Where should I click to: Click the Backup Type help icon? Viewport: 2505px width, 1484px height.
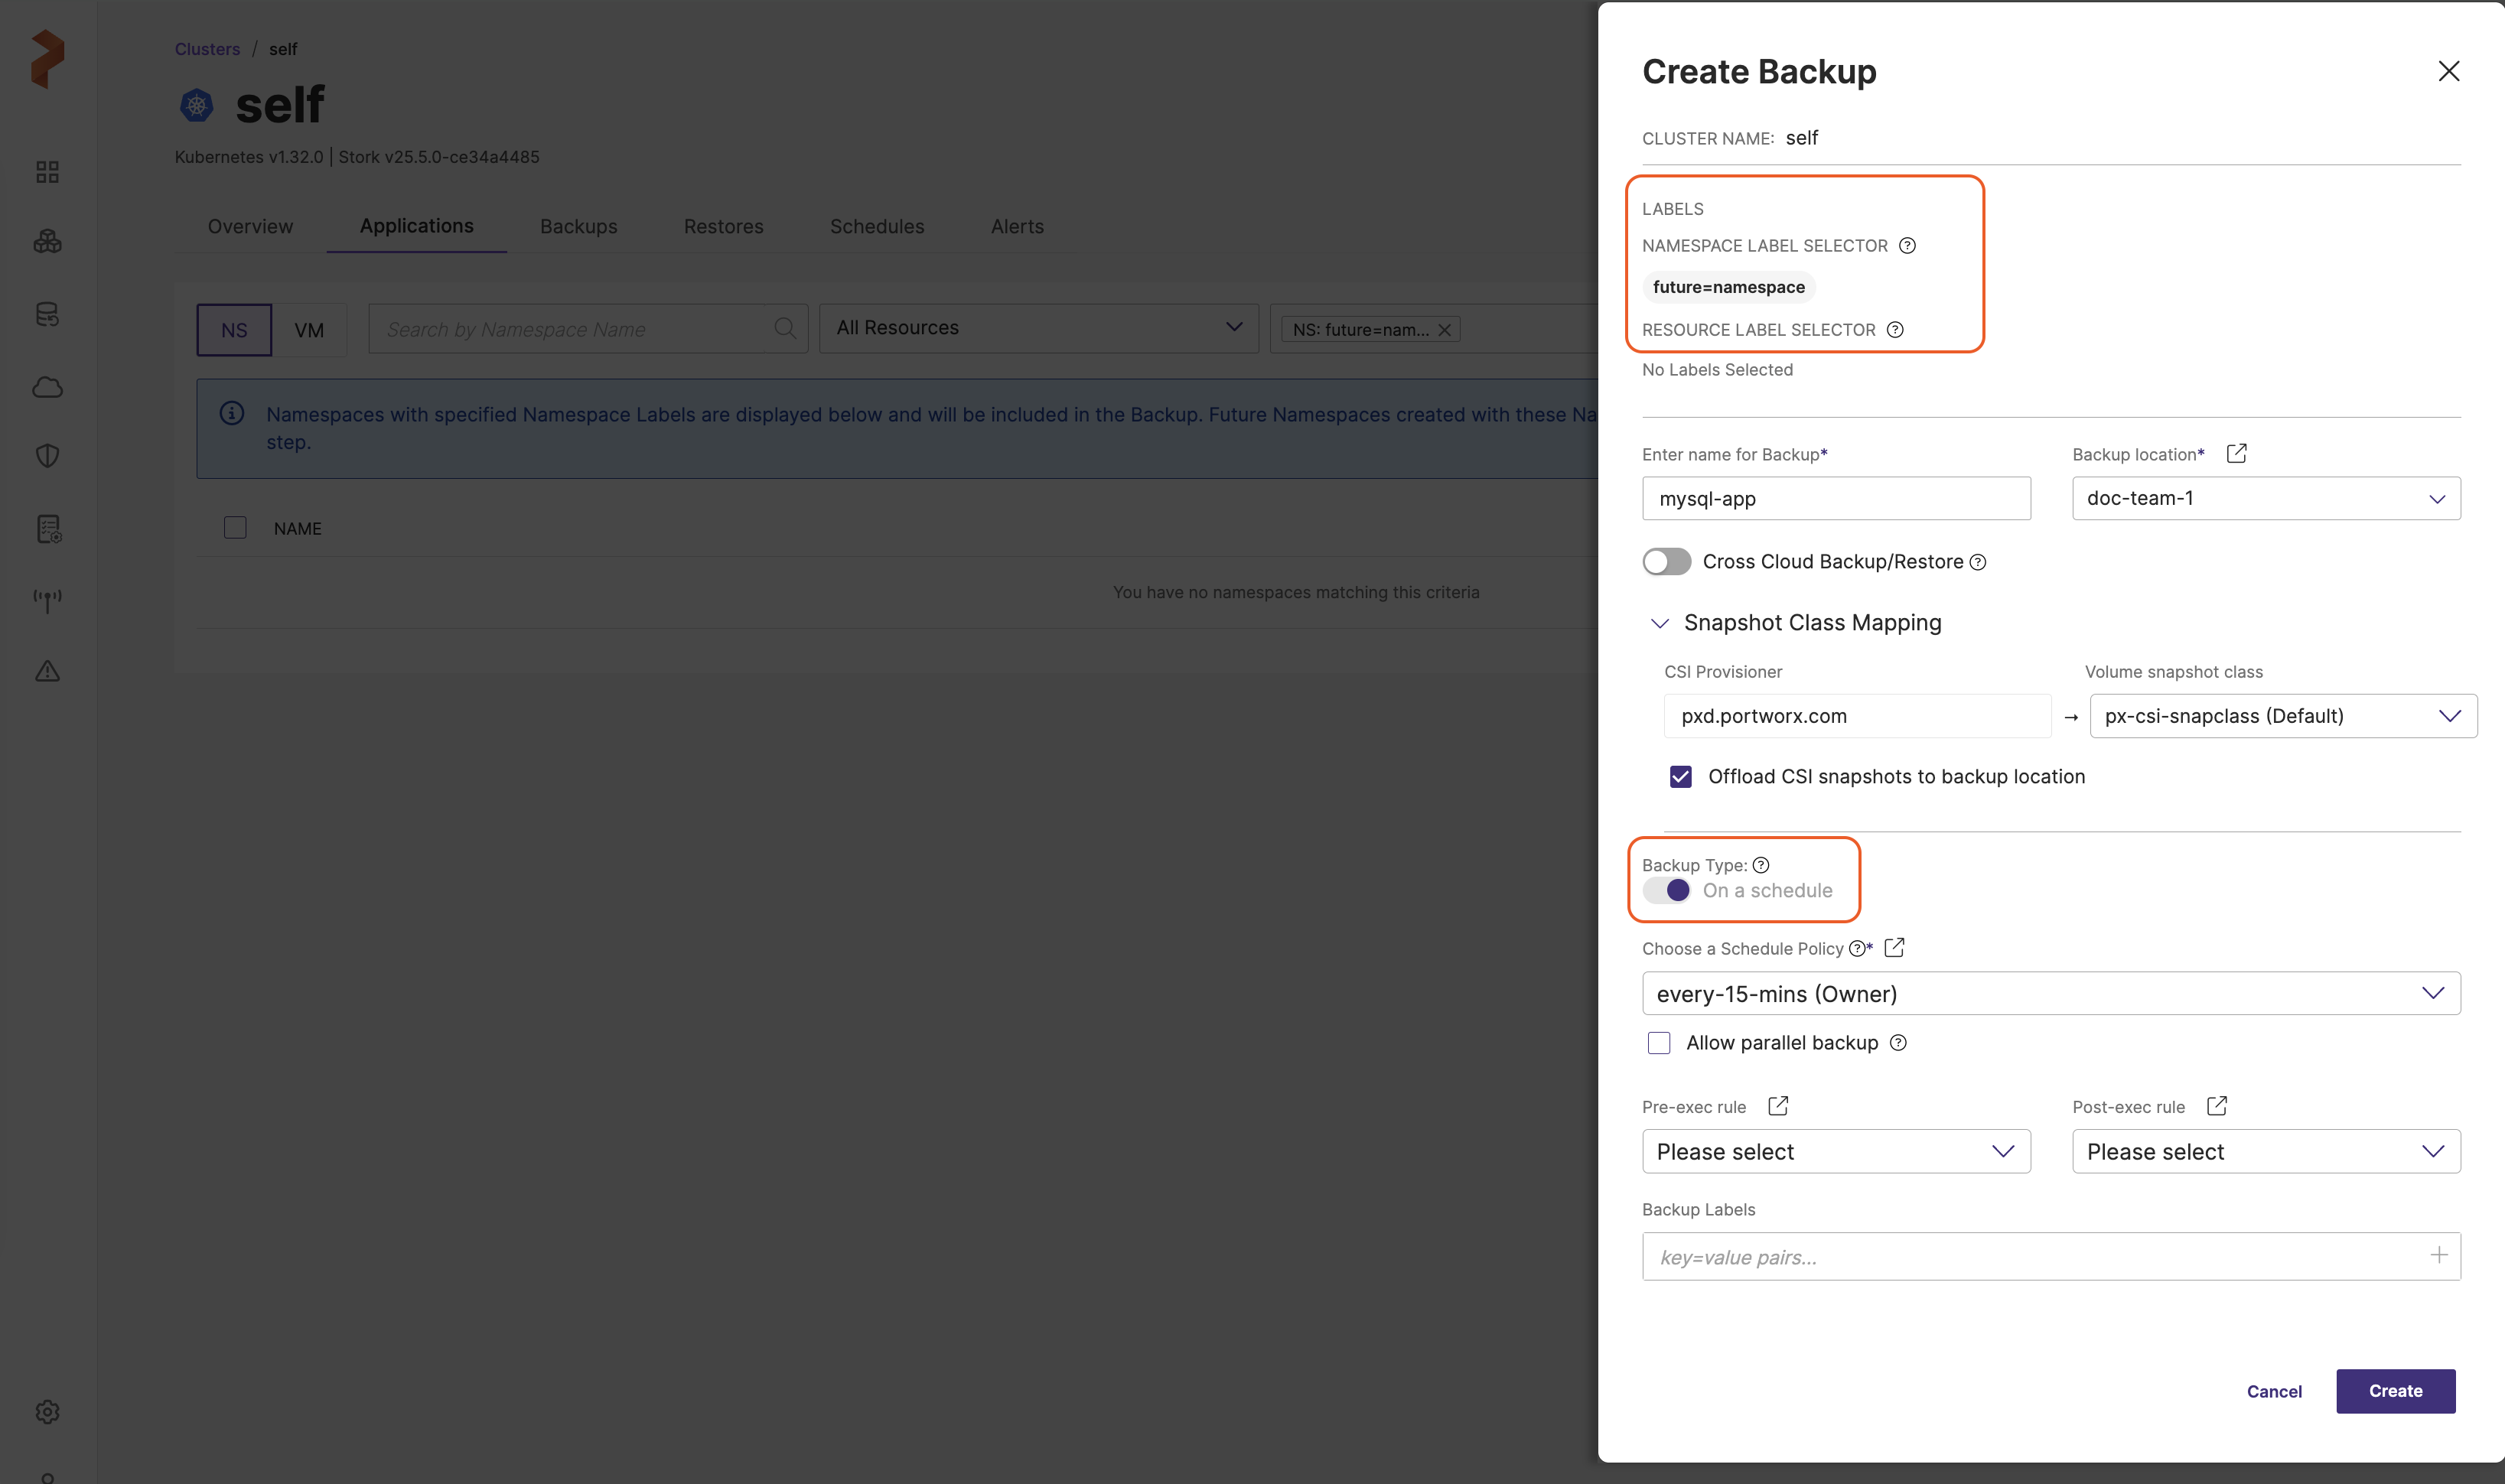(1761, 865)
